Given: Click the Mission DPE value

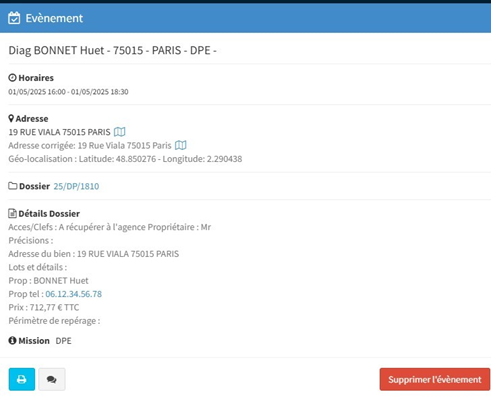Looking at the screenshot, I should 63,341.
